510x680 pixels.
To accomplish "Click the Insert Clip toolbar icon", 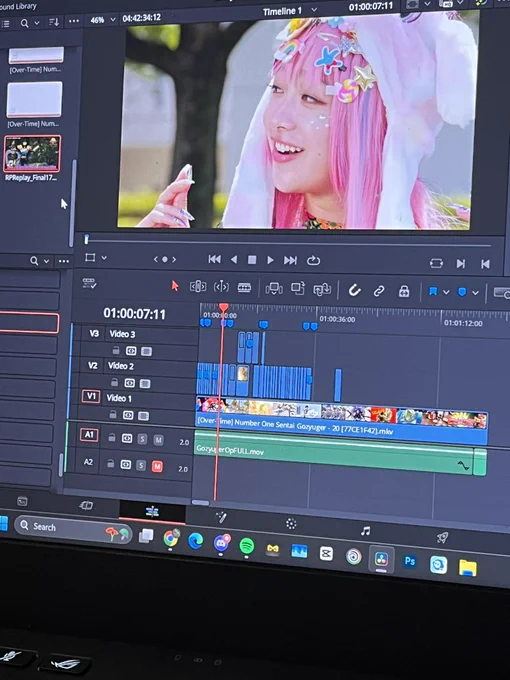I will [x=274, y=288].
